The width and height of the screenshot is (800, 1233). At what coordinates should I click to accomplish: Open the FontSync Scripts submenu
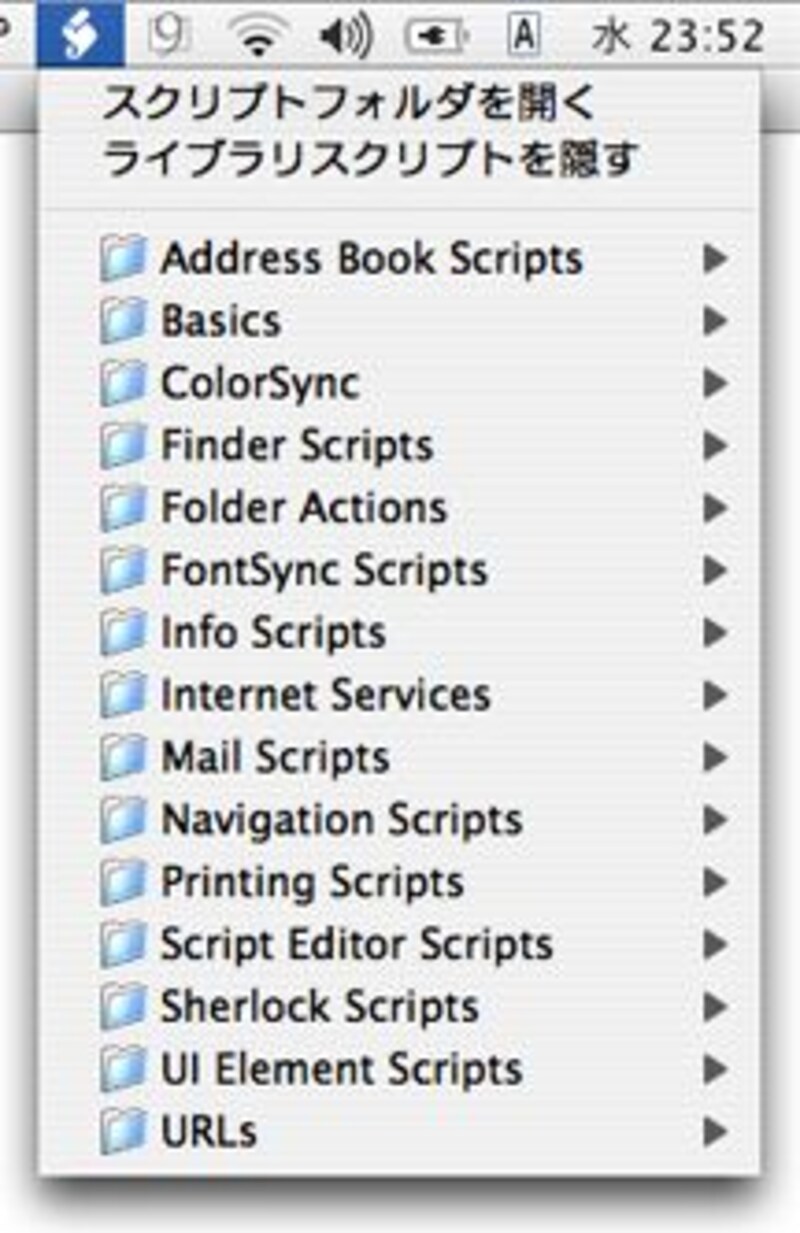[399, 570]
